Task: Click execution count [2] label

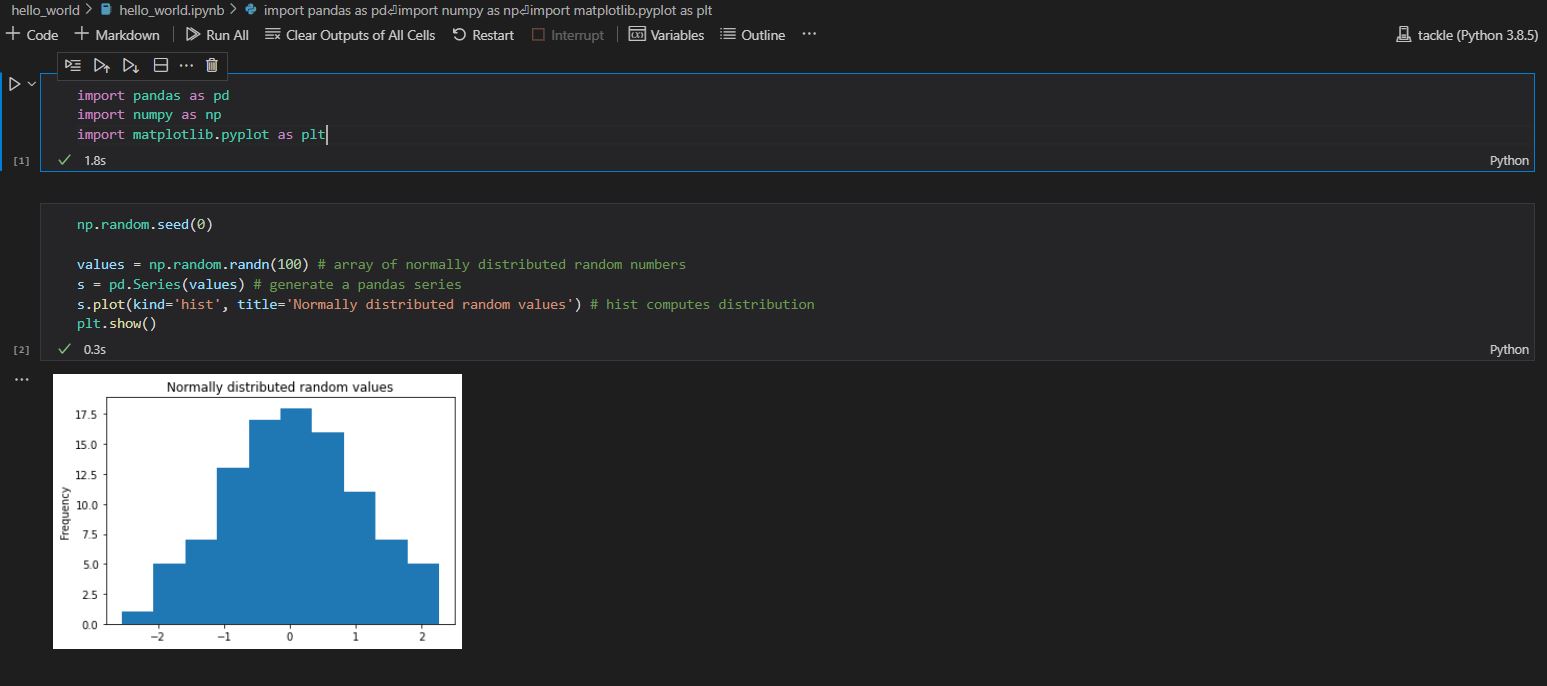Action: coord(22,350)
